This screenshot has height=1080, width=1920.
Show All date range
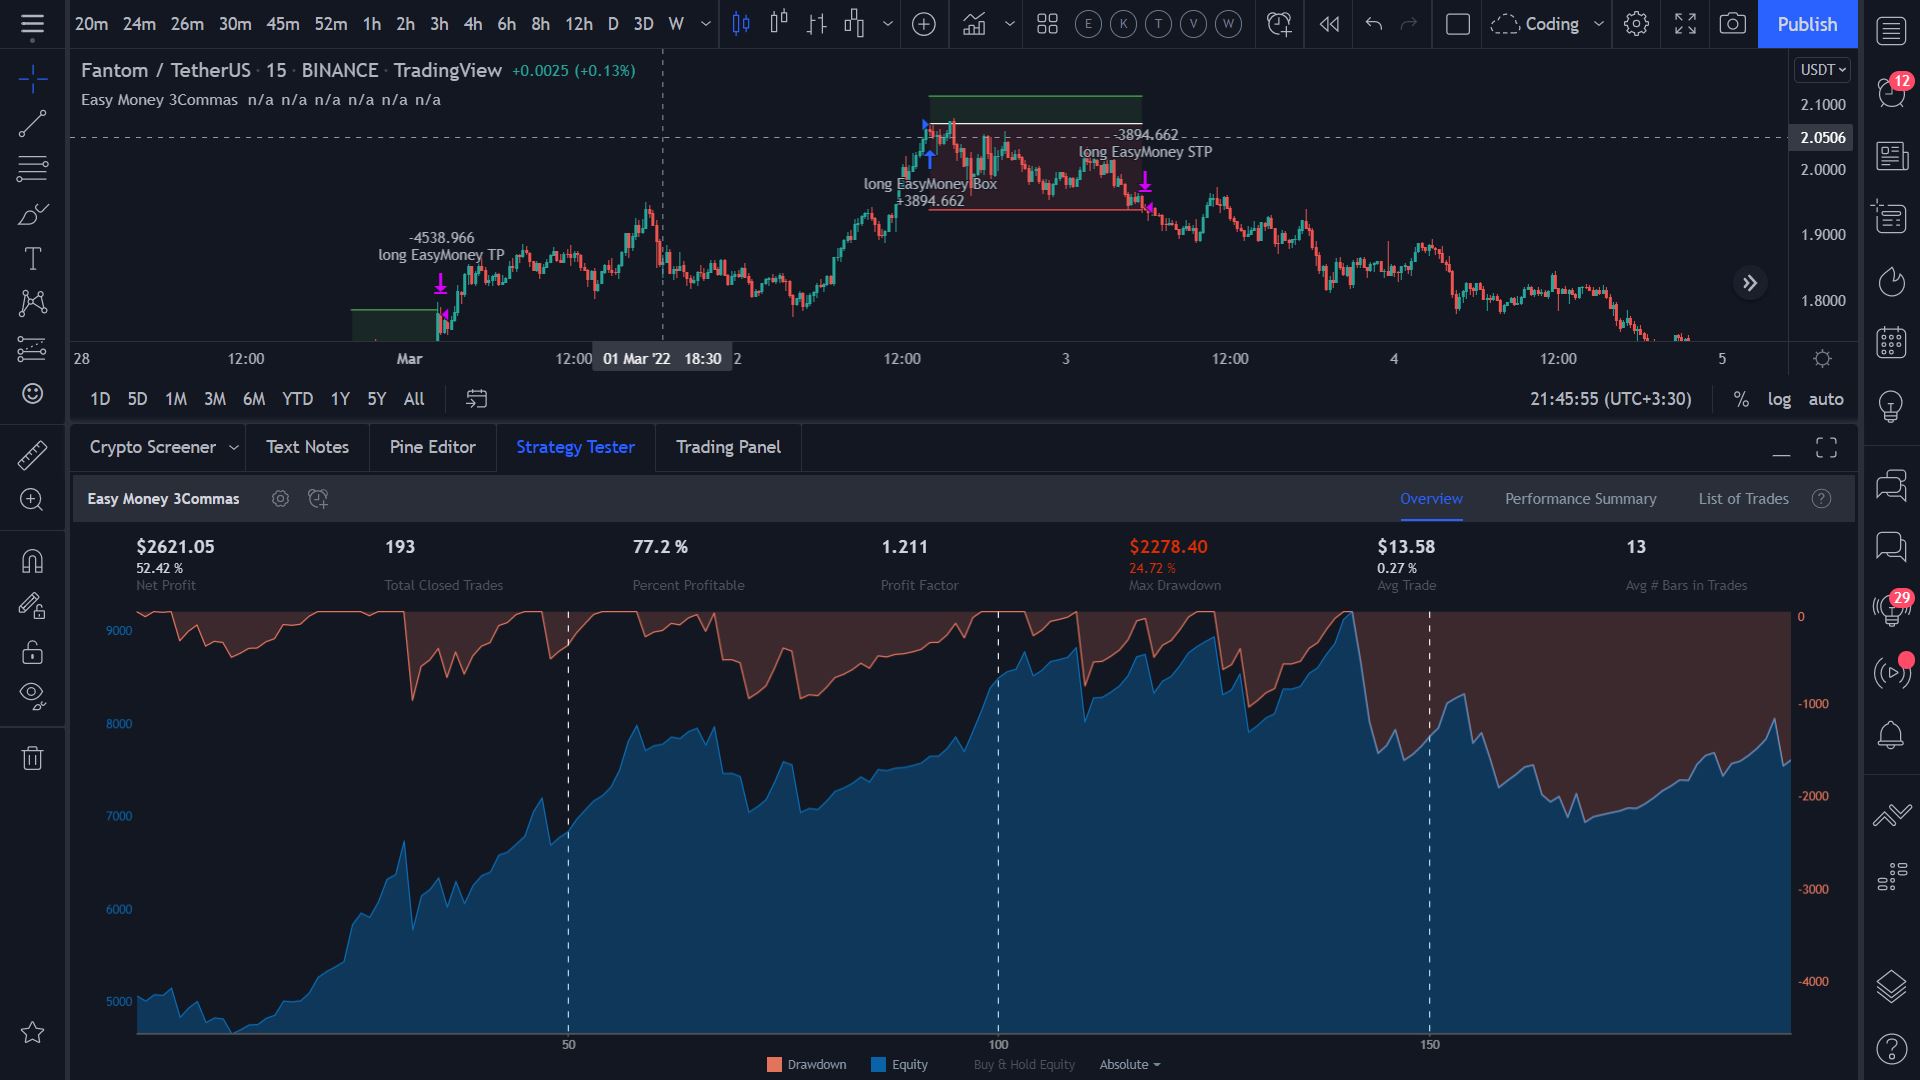[414, 399]
